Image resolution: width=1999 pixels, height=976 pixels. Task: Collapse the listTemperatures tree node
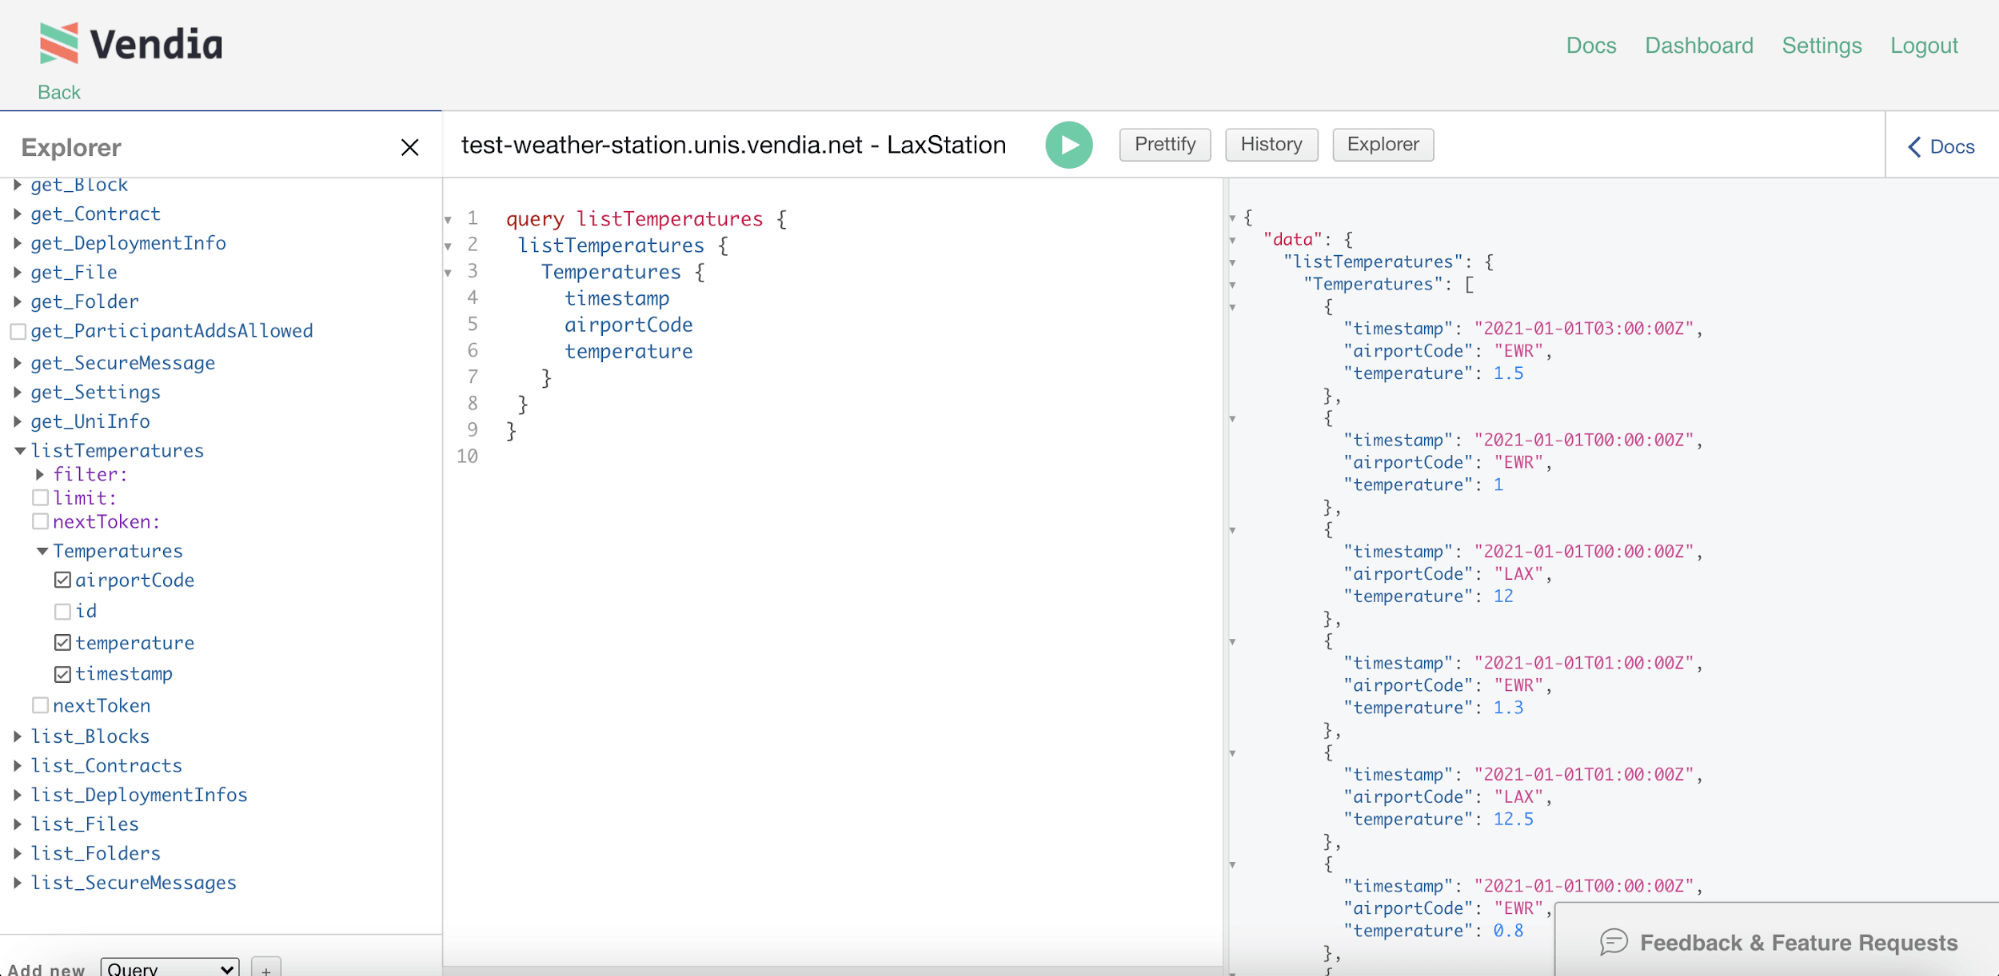point(19,451)
